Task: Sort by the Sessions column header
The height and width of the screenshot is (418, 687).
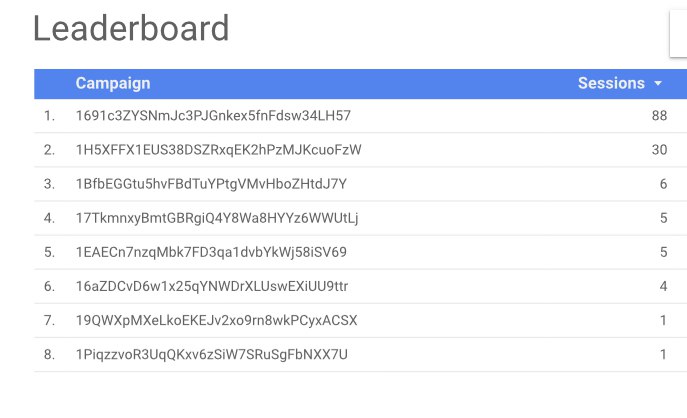Action: click(x=611, y=83)
